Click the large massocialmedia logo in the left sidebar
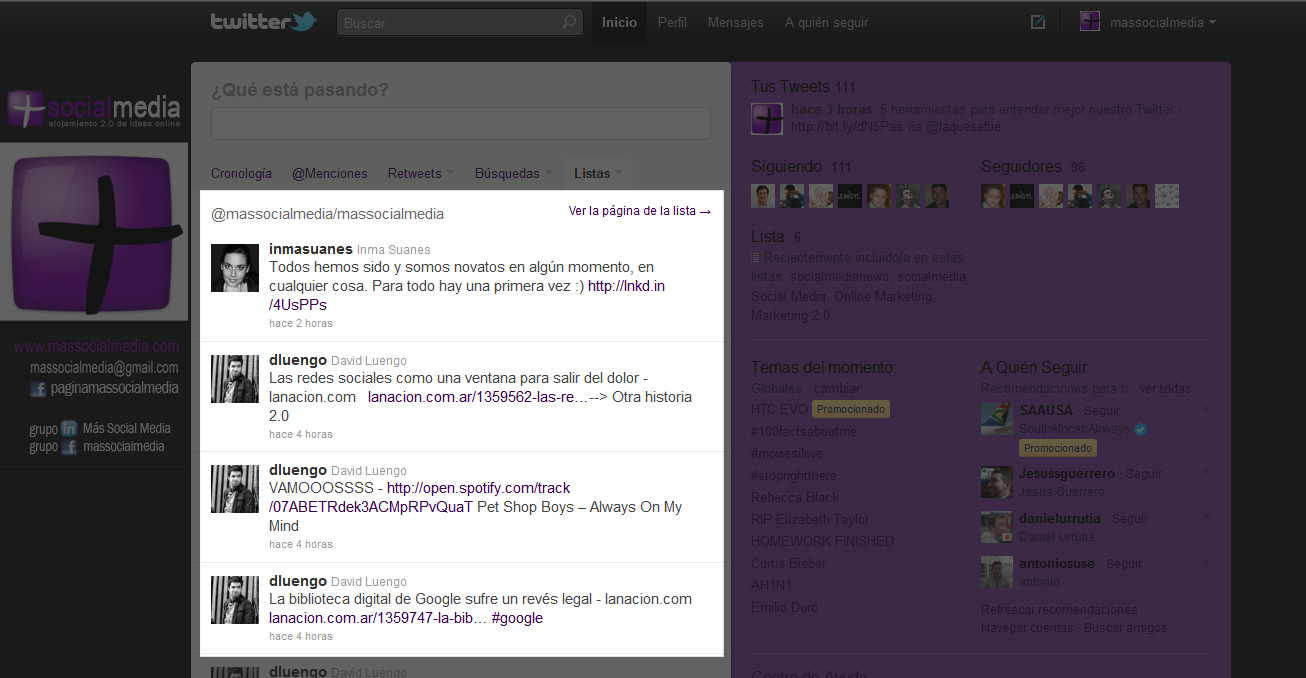Viewport: 1306px width, 678px height. coord(94,232)
